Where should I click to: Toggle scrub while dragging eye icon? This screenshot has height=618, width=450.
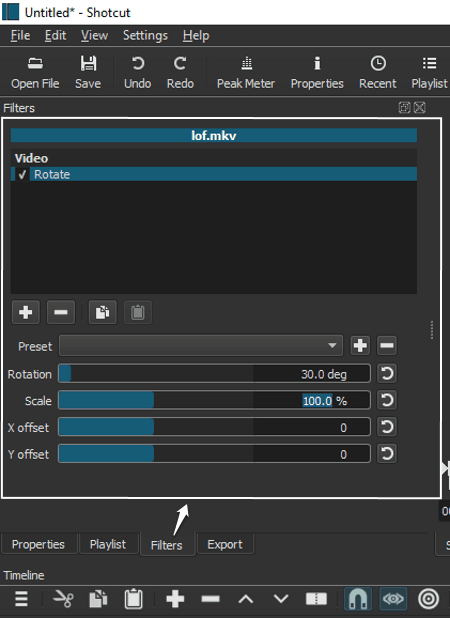(393, 599)
